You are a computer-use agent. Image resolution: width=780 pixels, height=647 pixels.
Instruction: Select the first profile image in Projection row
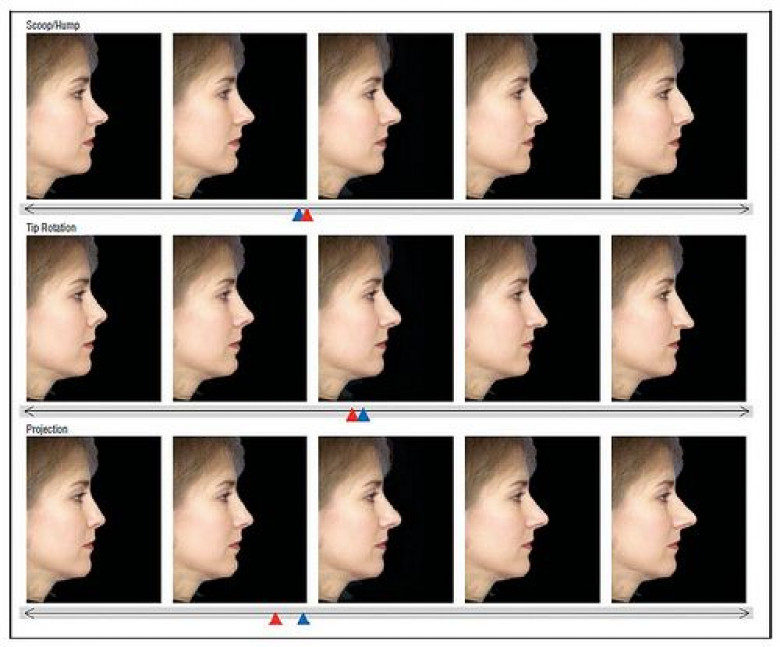(x=93, y=519)
